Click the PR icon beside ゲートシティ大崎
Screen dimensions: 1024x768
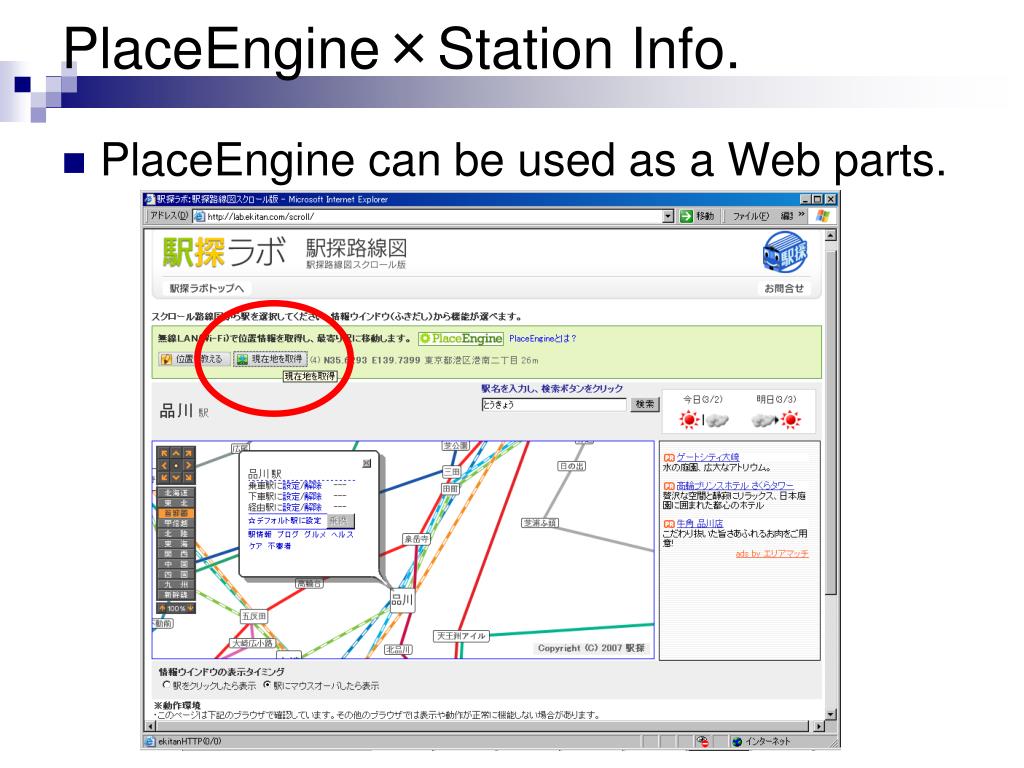[x=669, y=458]
